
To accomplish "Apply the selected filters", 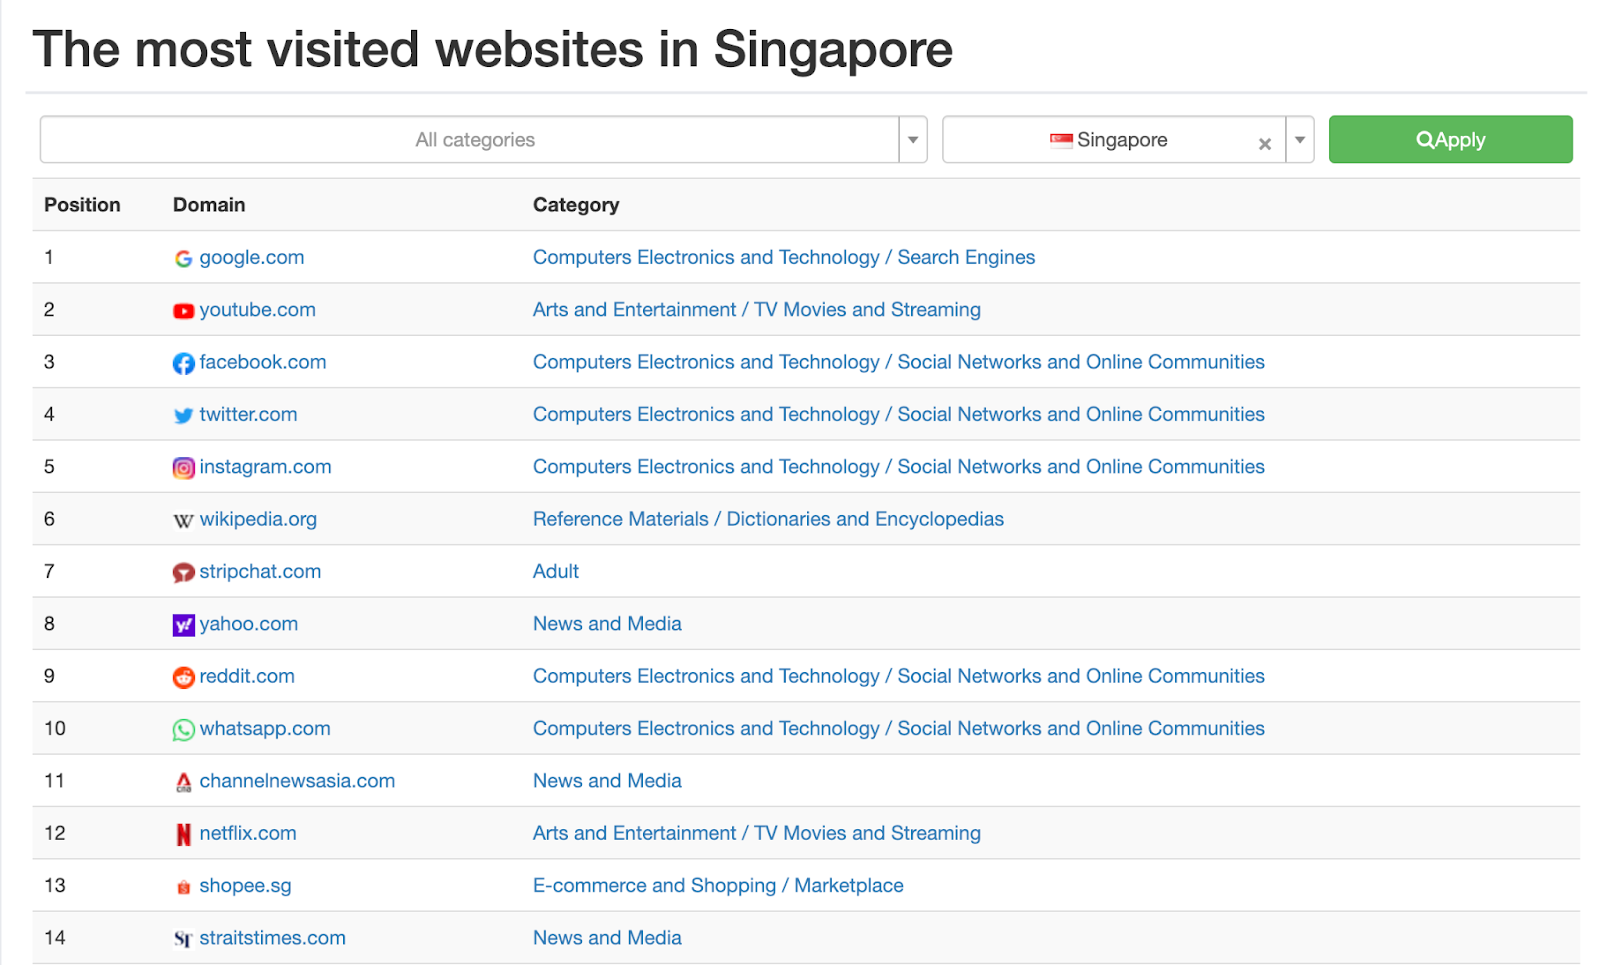I will (x=1450, y=139).
